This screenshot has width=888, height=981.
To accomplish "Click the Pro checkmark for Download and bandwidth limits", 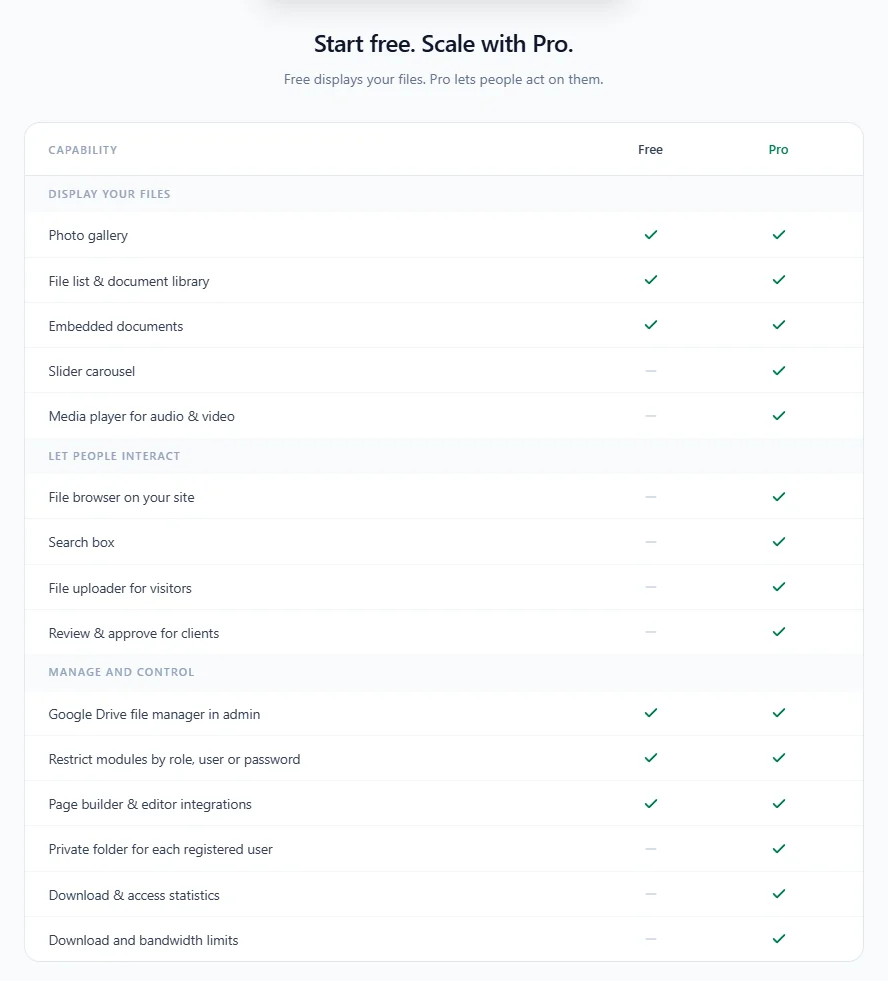I will coord(778,938).
